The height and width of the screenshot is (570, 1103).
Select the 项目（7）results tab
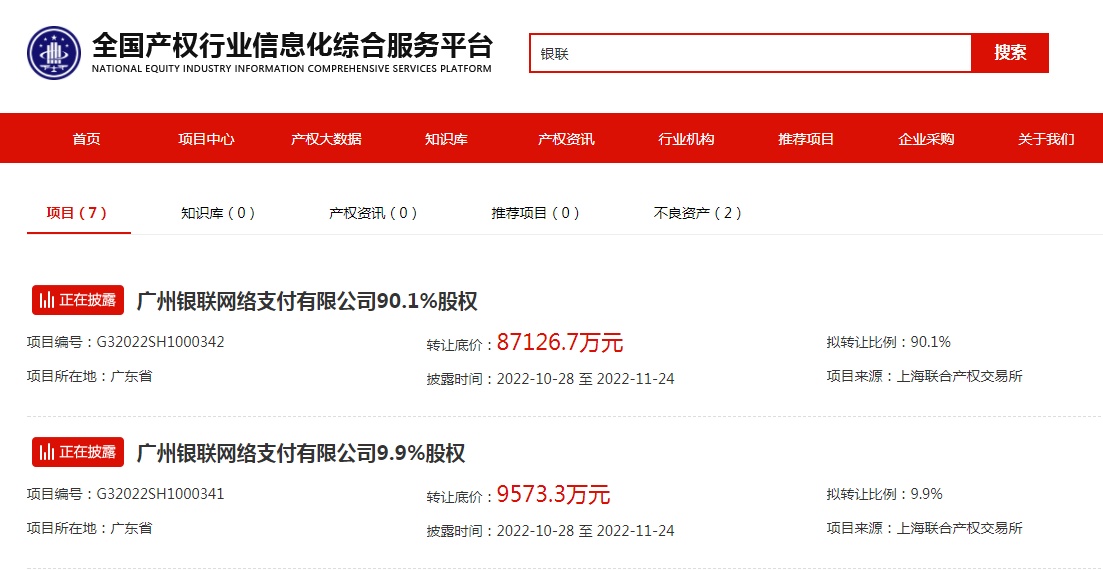pyautogui.click(x=77, y=213)
